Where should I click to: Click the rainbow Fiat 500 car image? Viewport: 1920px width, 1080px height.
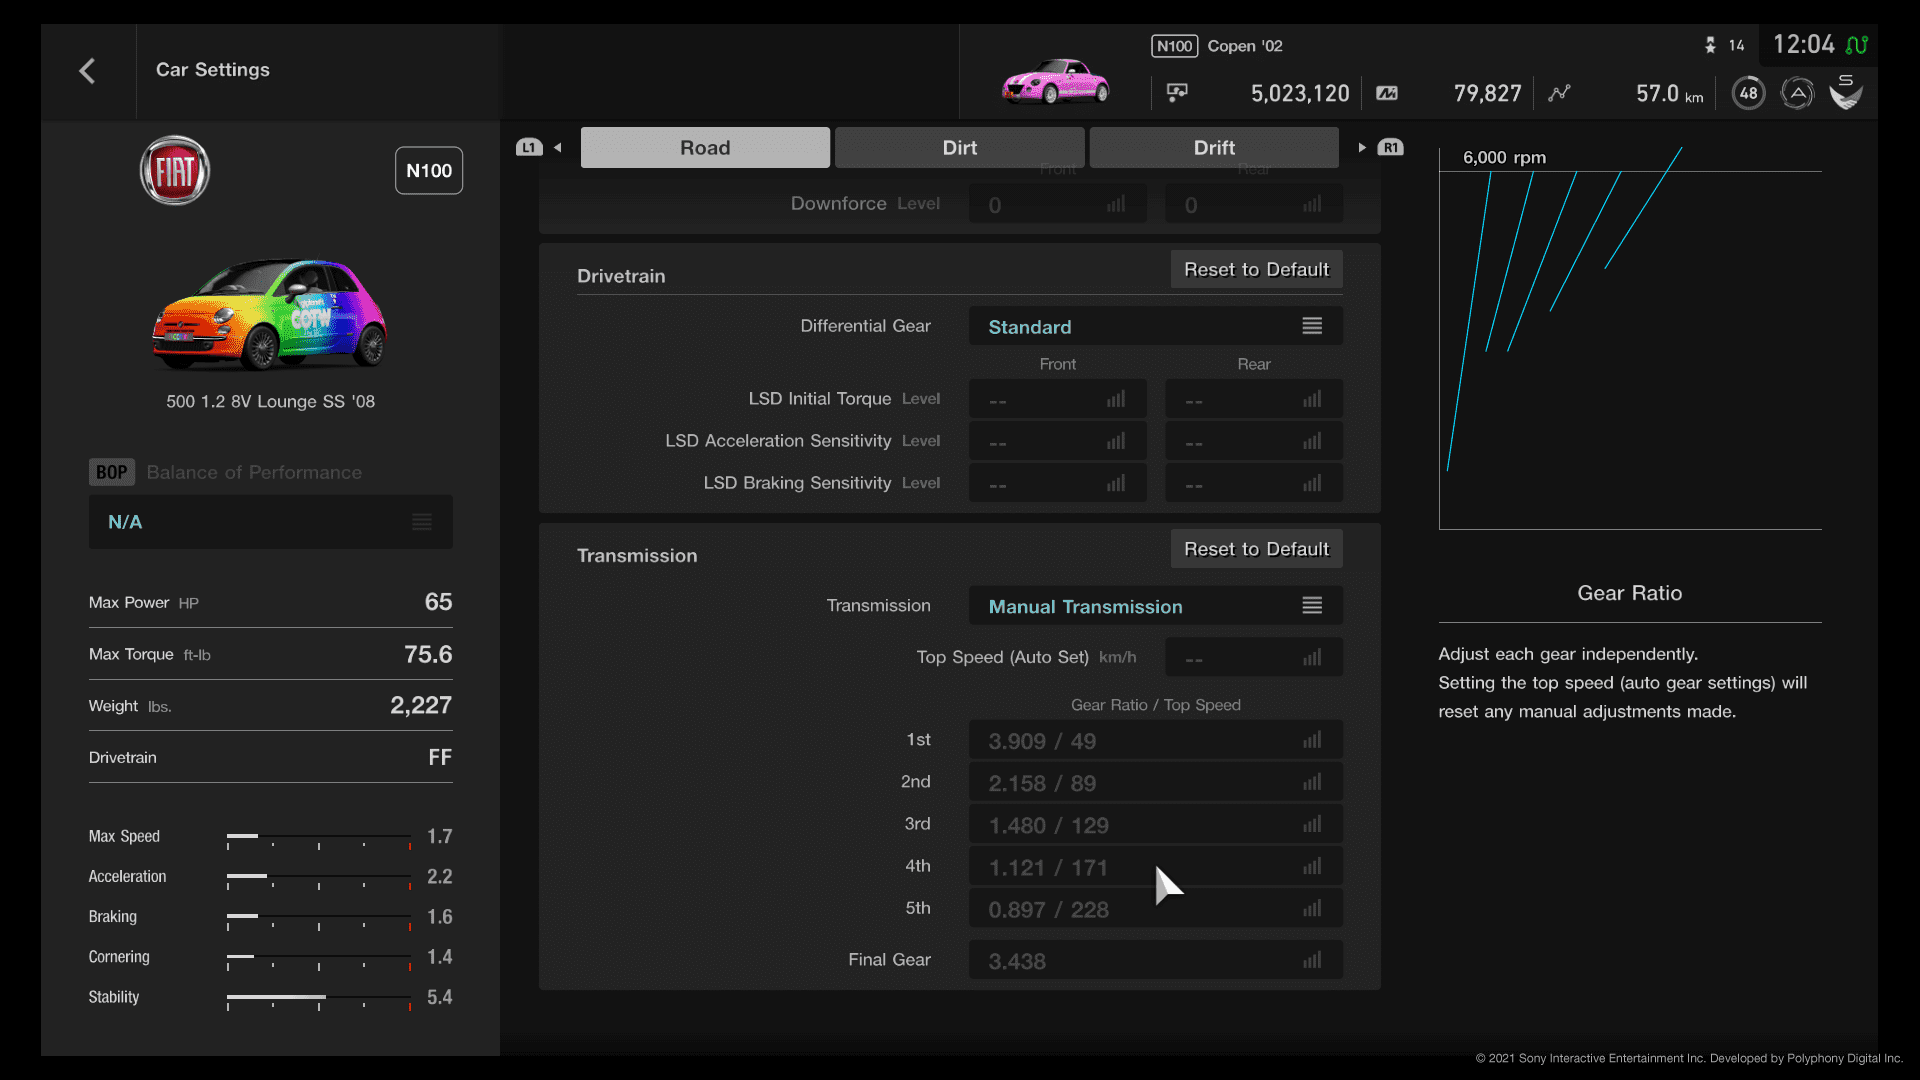coord(270,313)
